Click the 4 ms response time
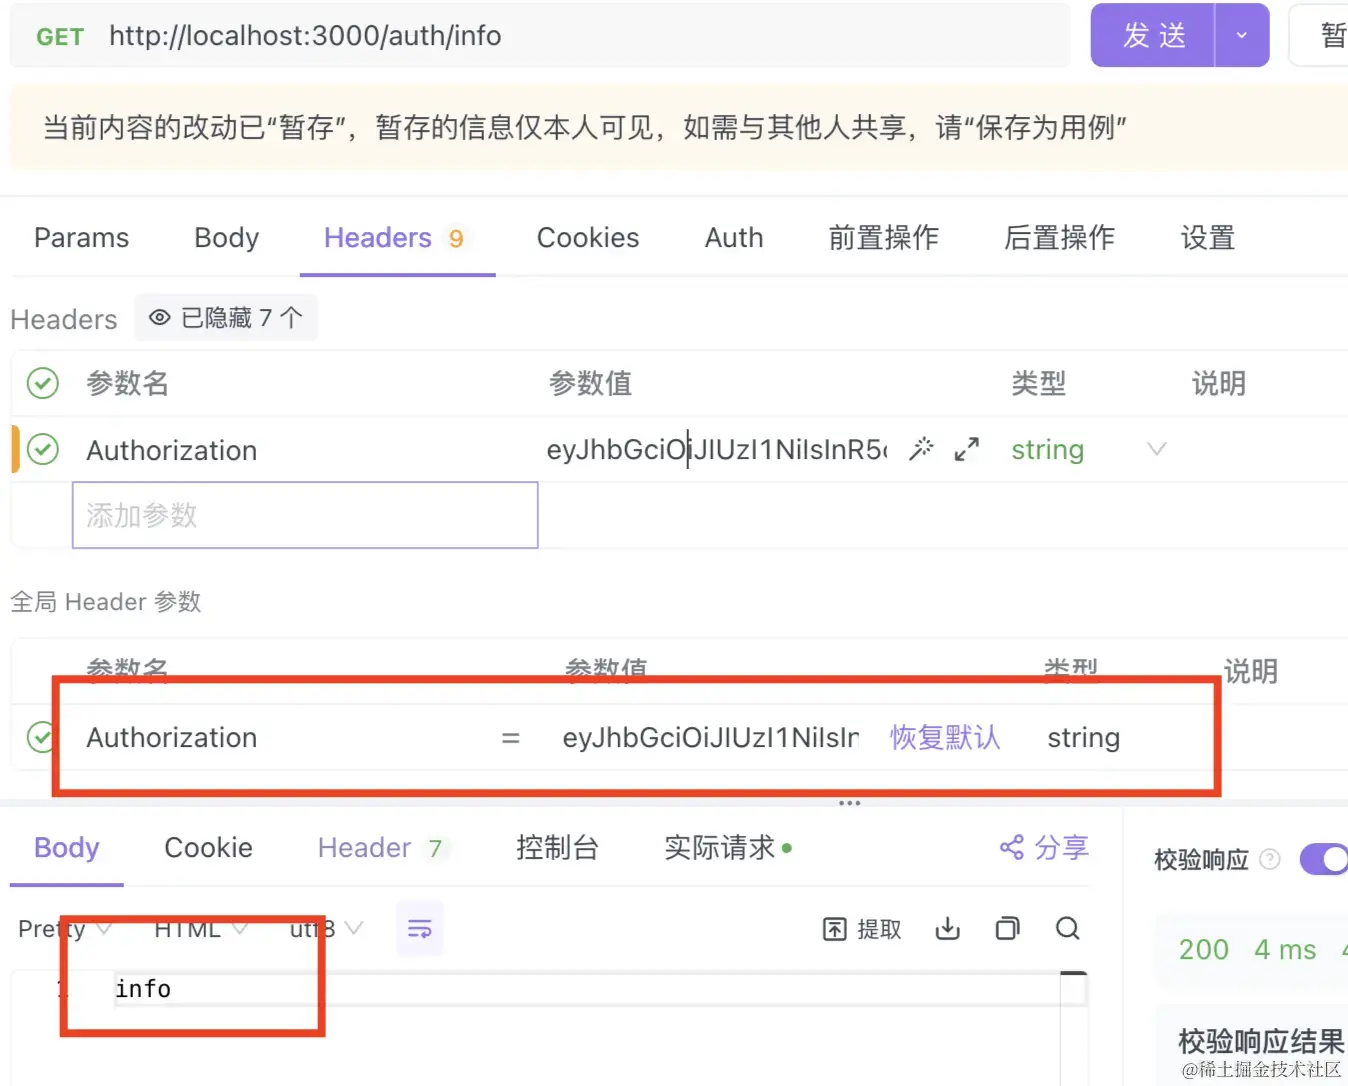 [1286, 949]
